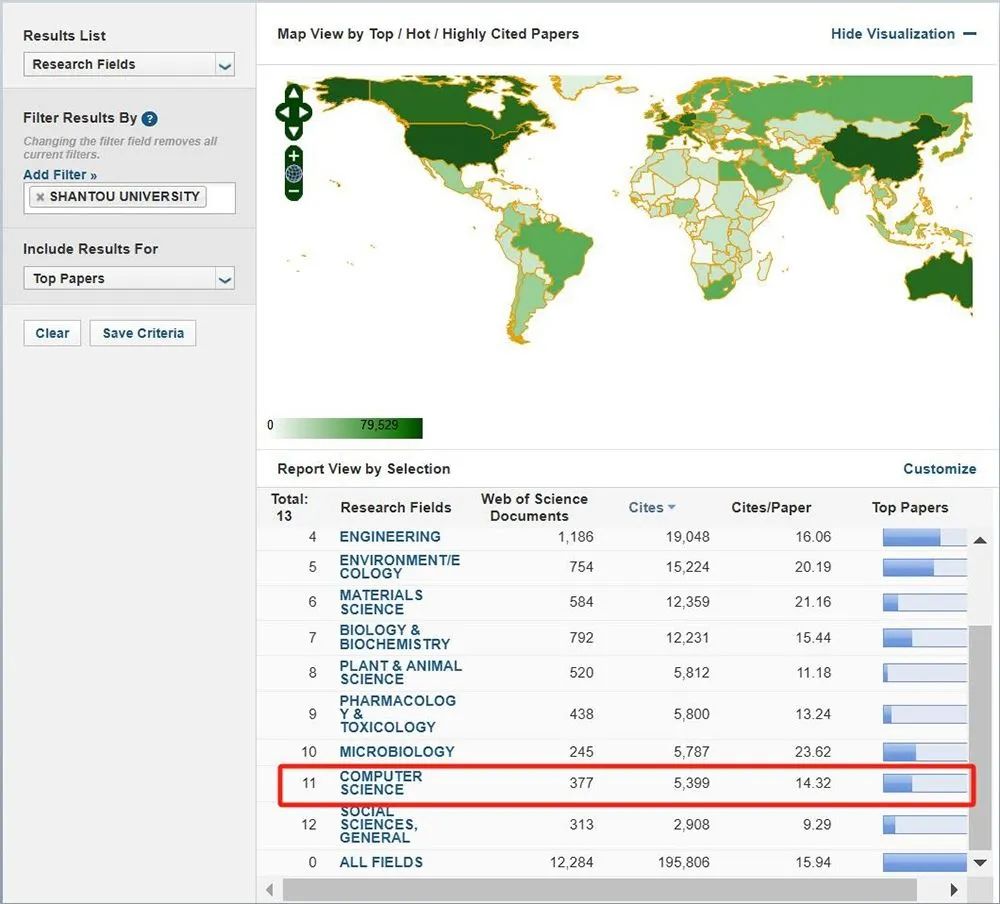Click the table scrollbar down arrow
This screenshot has height=904, width=1000.
tap(980, 863)
